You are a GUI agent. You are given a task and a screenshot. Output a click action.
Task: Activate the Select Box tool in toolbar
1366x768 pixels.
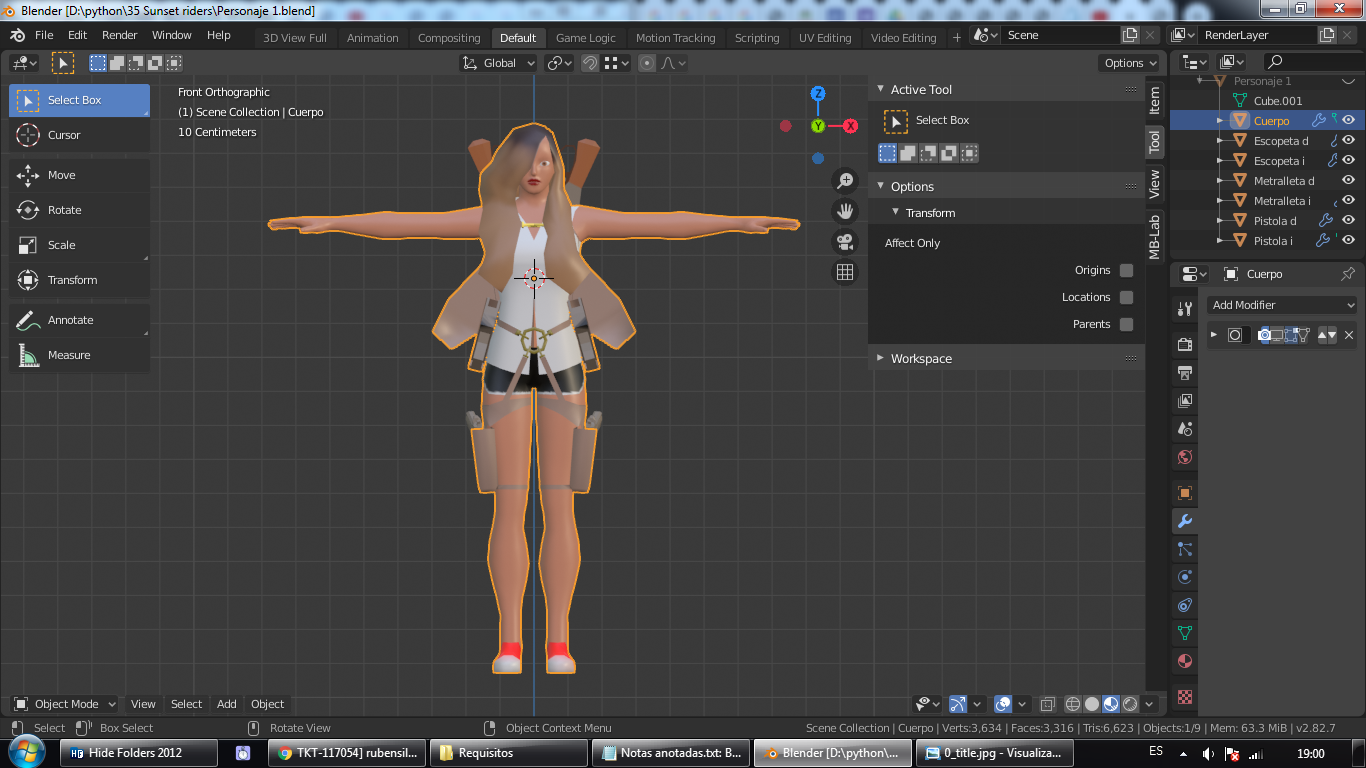point(80,100)
